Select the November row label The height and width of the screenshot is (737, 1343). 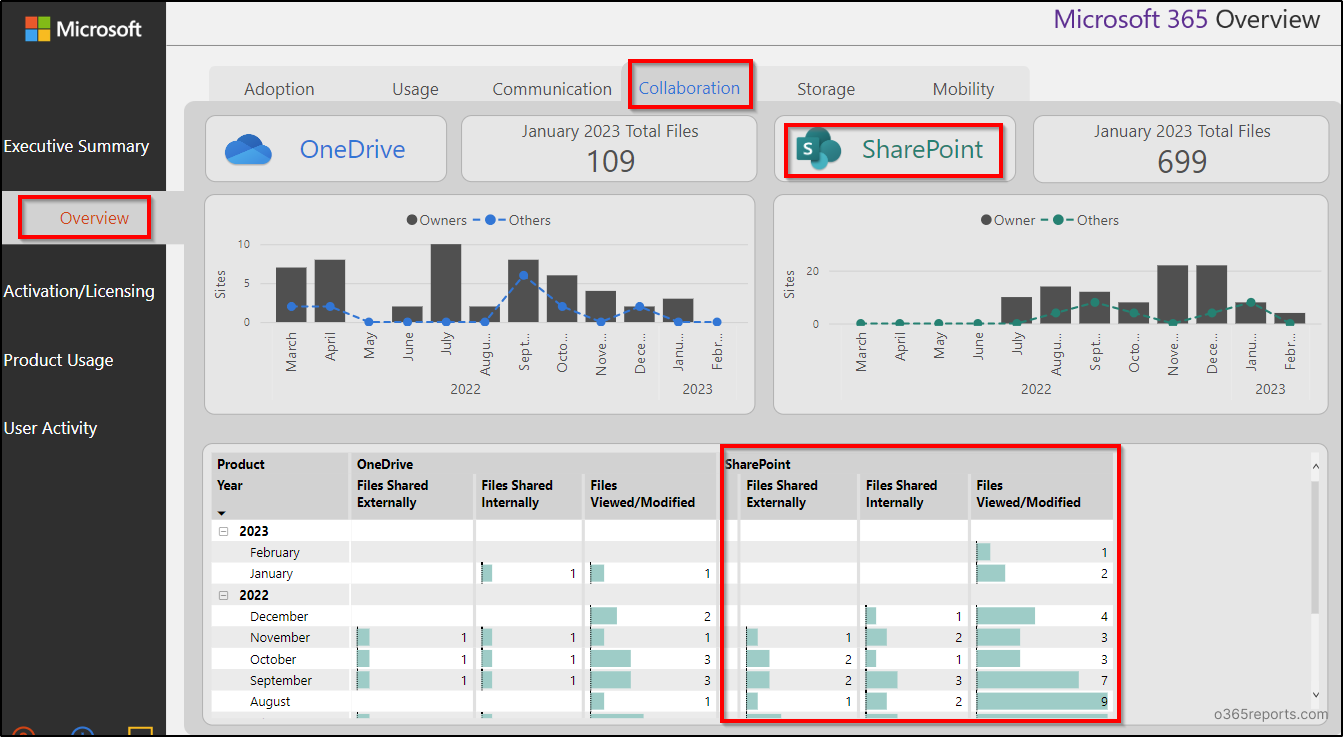click(280, 638)
